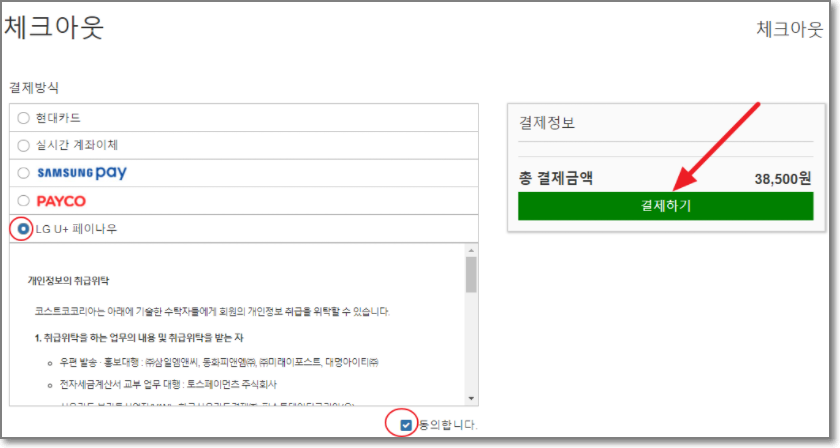The image size is (840, 448).
Task: Select the 현대카드 payment radio button
Action: (23, 118)
